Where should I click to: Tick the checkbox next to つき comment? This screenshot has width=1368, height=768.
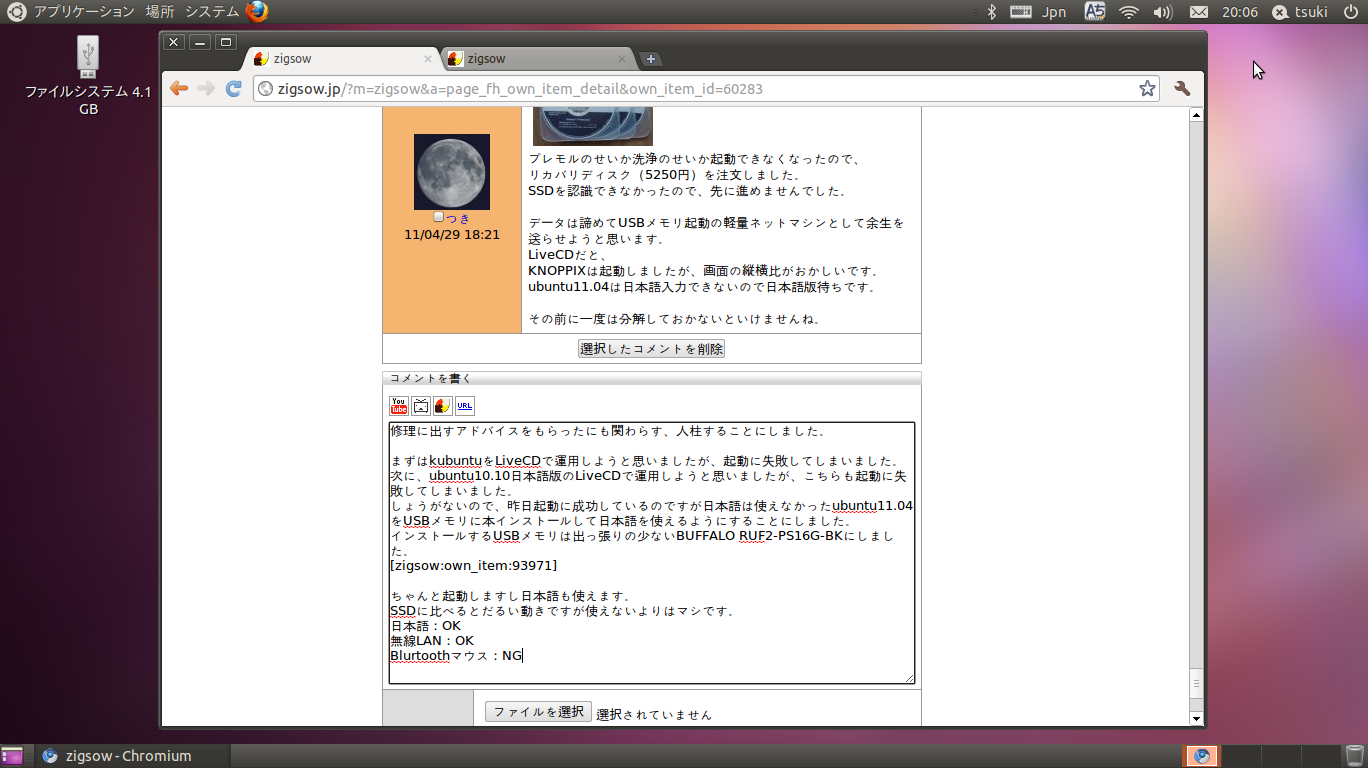tap(438, 217)
